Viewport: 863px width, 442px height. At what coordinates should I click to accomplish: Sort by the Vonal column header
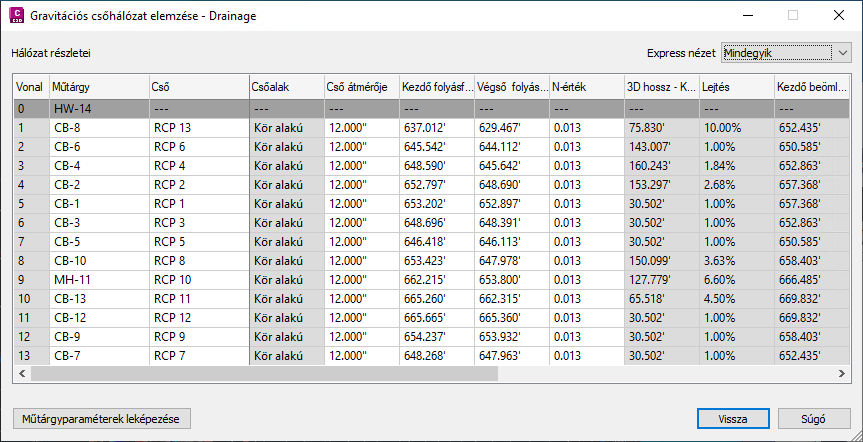coord(30,86)
